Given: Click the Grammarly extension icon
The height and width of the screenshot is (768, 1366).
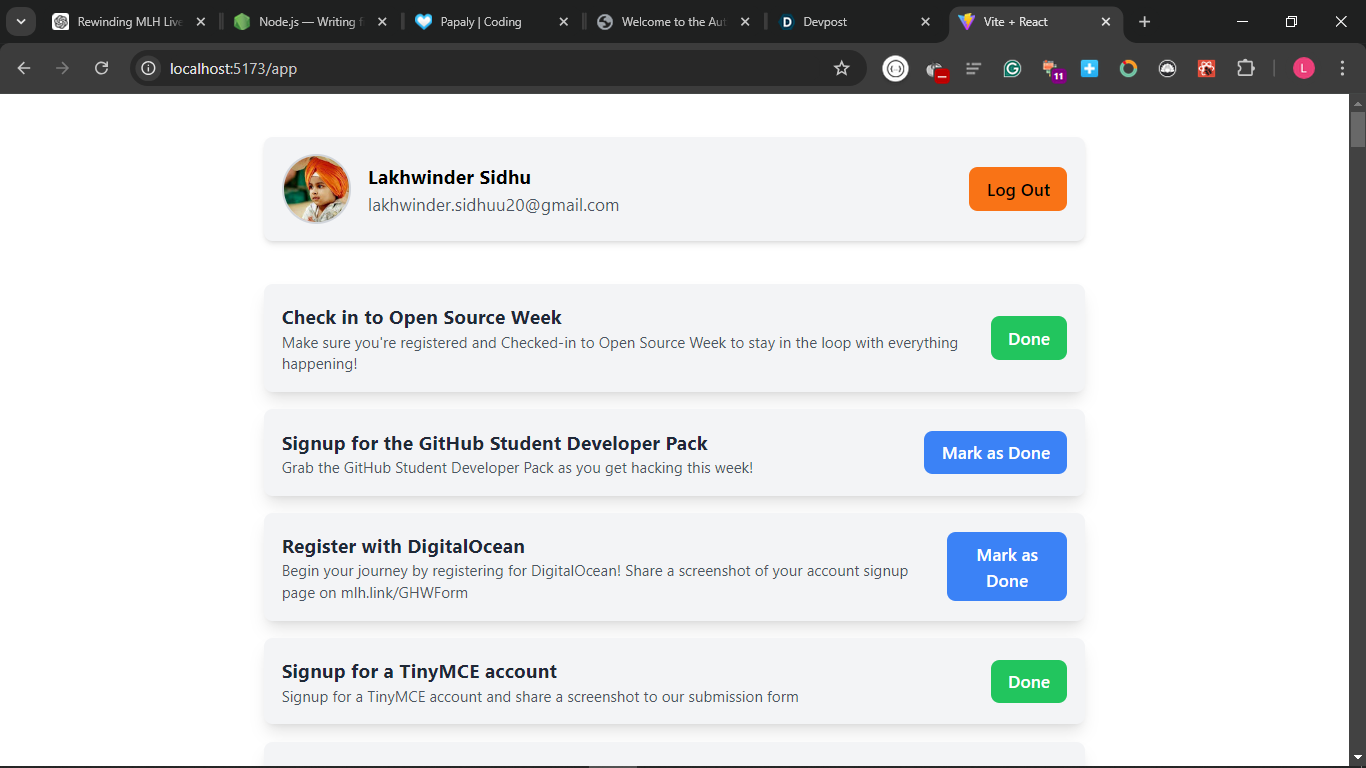Looking at the screenshot, I should (x=1012, y=68).
